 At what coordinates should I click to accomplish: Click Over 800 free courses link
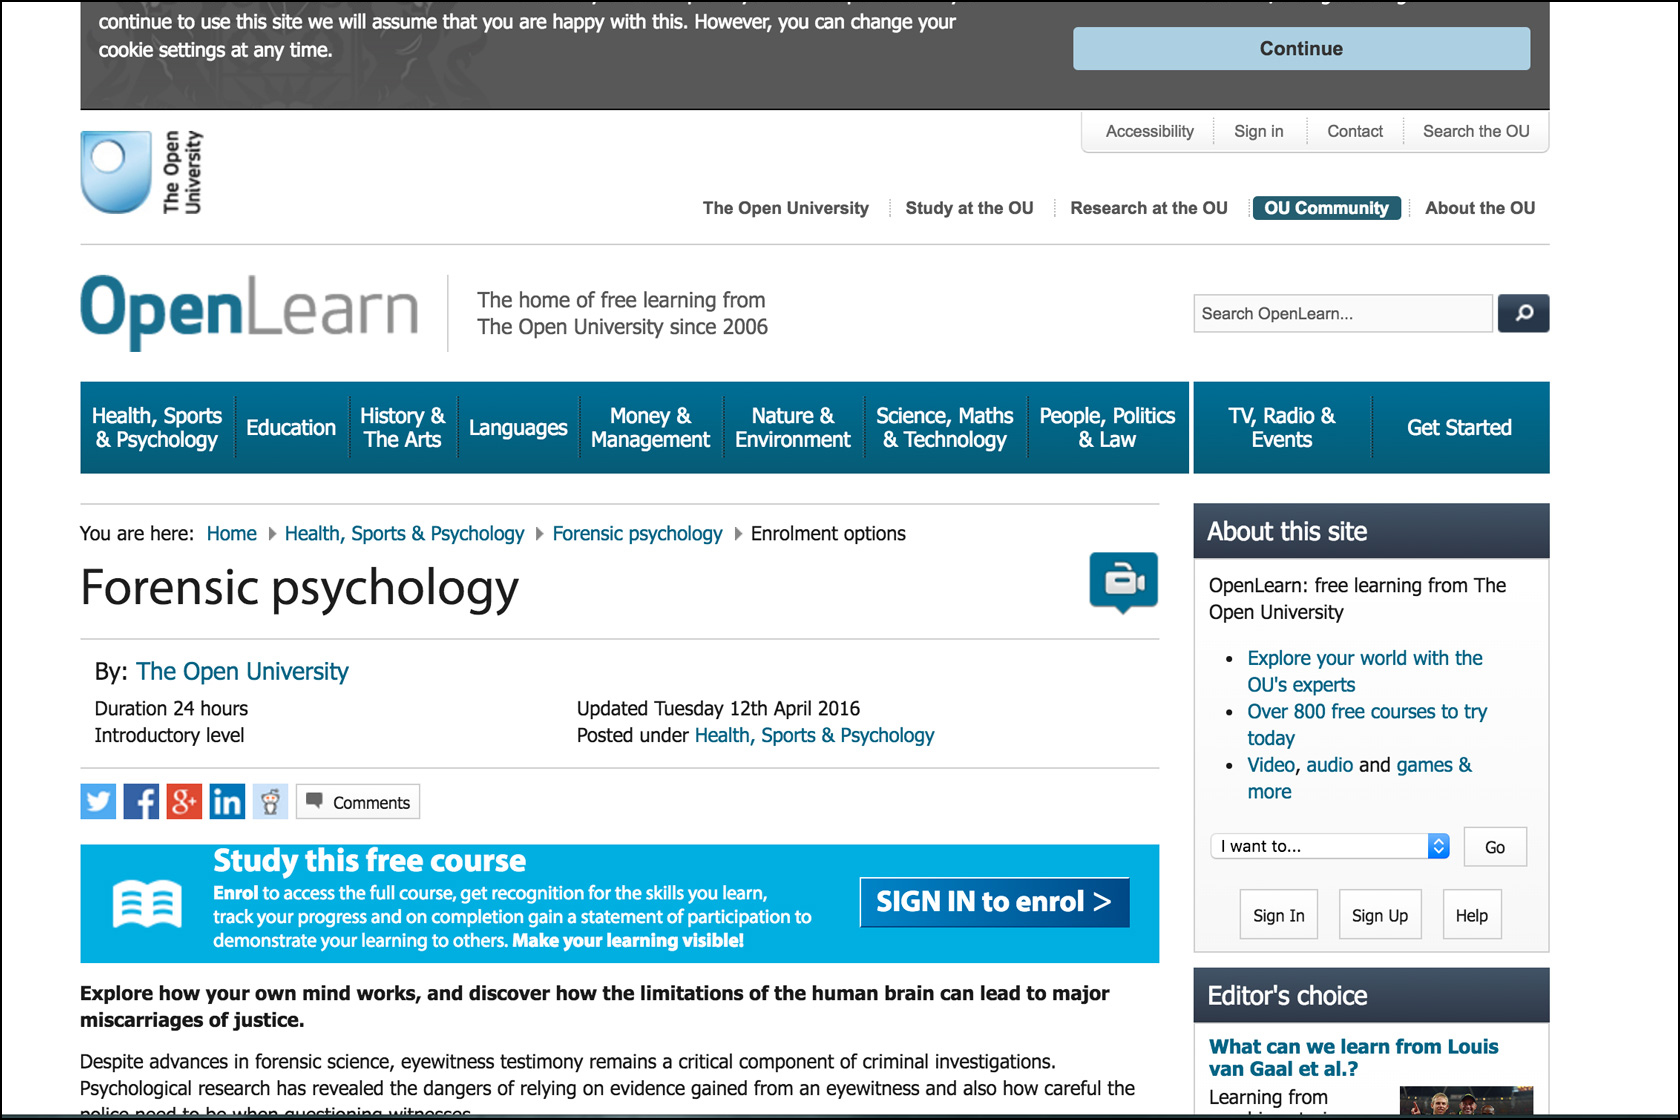tap(1366, 725)
